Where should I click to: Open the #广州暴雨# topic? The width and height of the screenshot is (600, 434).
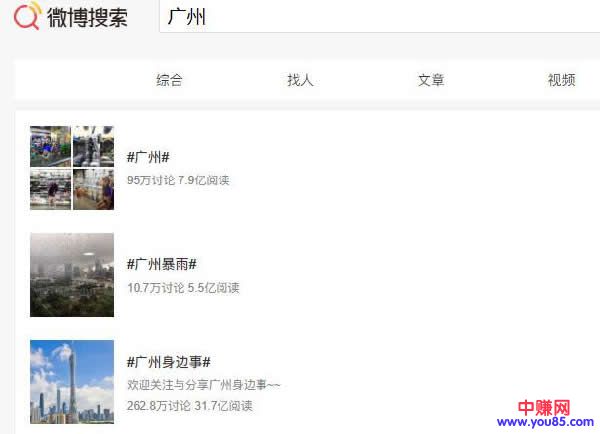(162, 264)
